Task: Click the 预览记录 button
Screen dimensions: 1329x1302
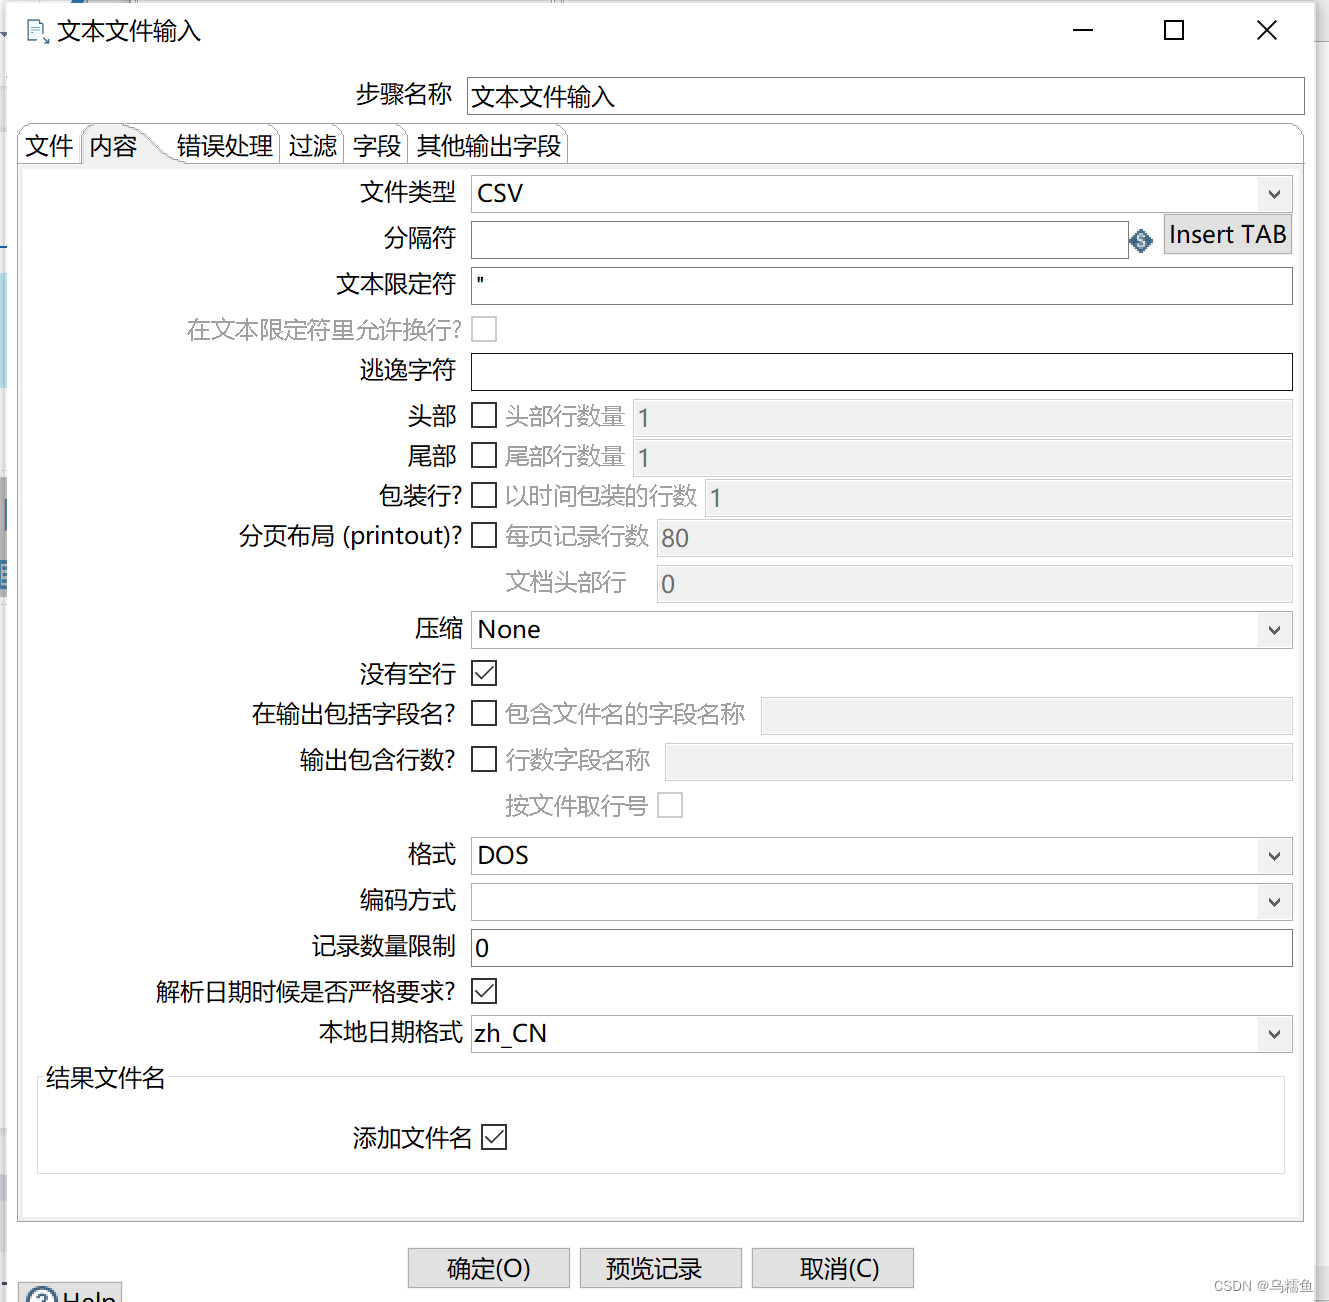Action: point(661,1268)
